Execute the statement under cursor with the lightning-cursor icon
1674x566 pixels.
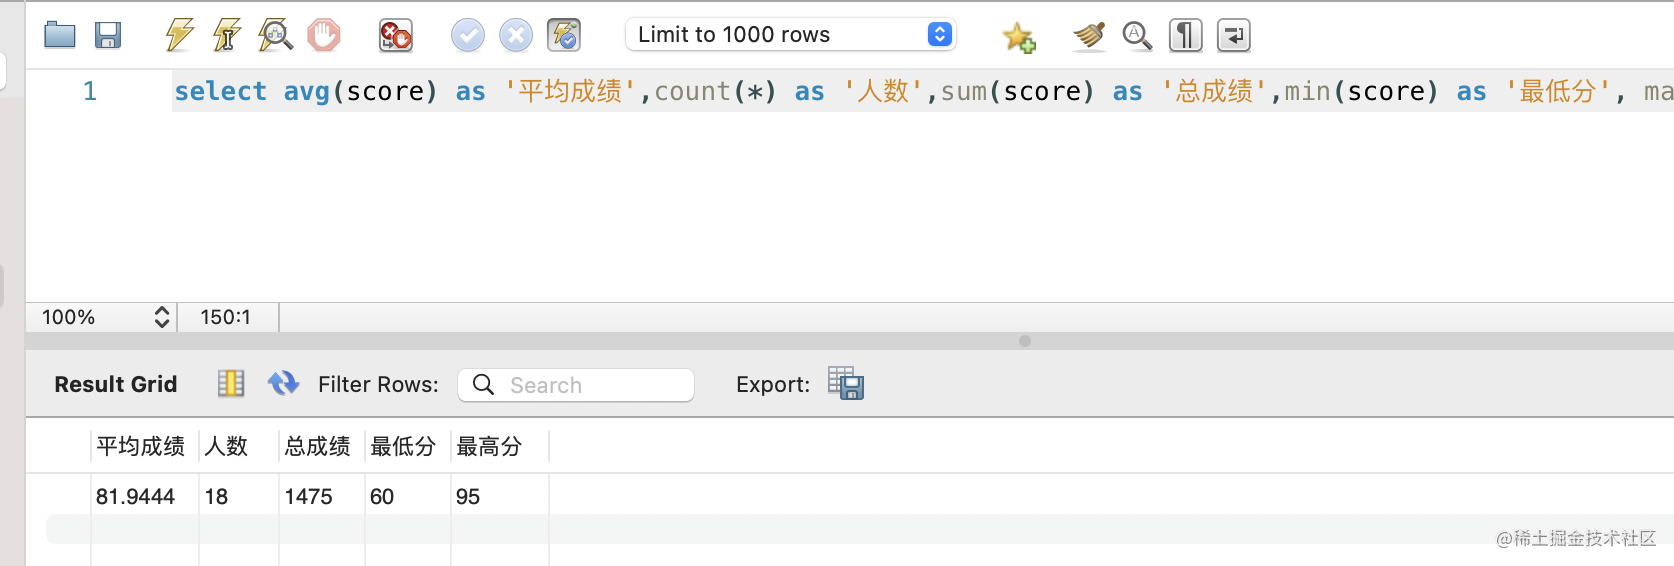pos(227,35)
